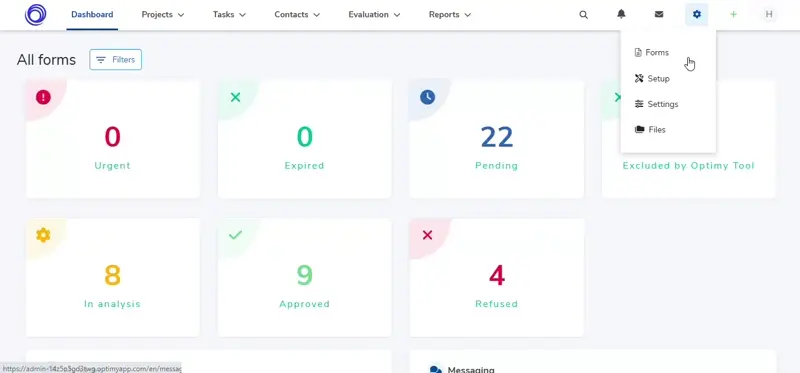This screenshot has height=373, width=800.
Task: Click the red exclamation icon on Urgent card
Action: coord(43,97)
